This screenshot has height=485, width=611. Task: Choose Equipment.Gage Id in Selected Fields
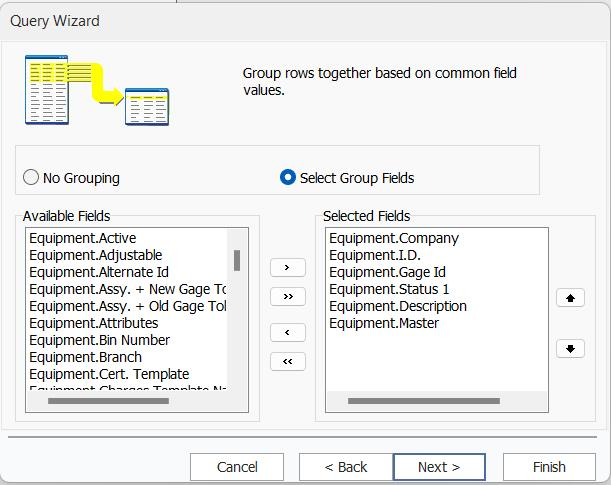coord(387,272)
